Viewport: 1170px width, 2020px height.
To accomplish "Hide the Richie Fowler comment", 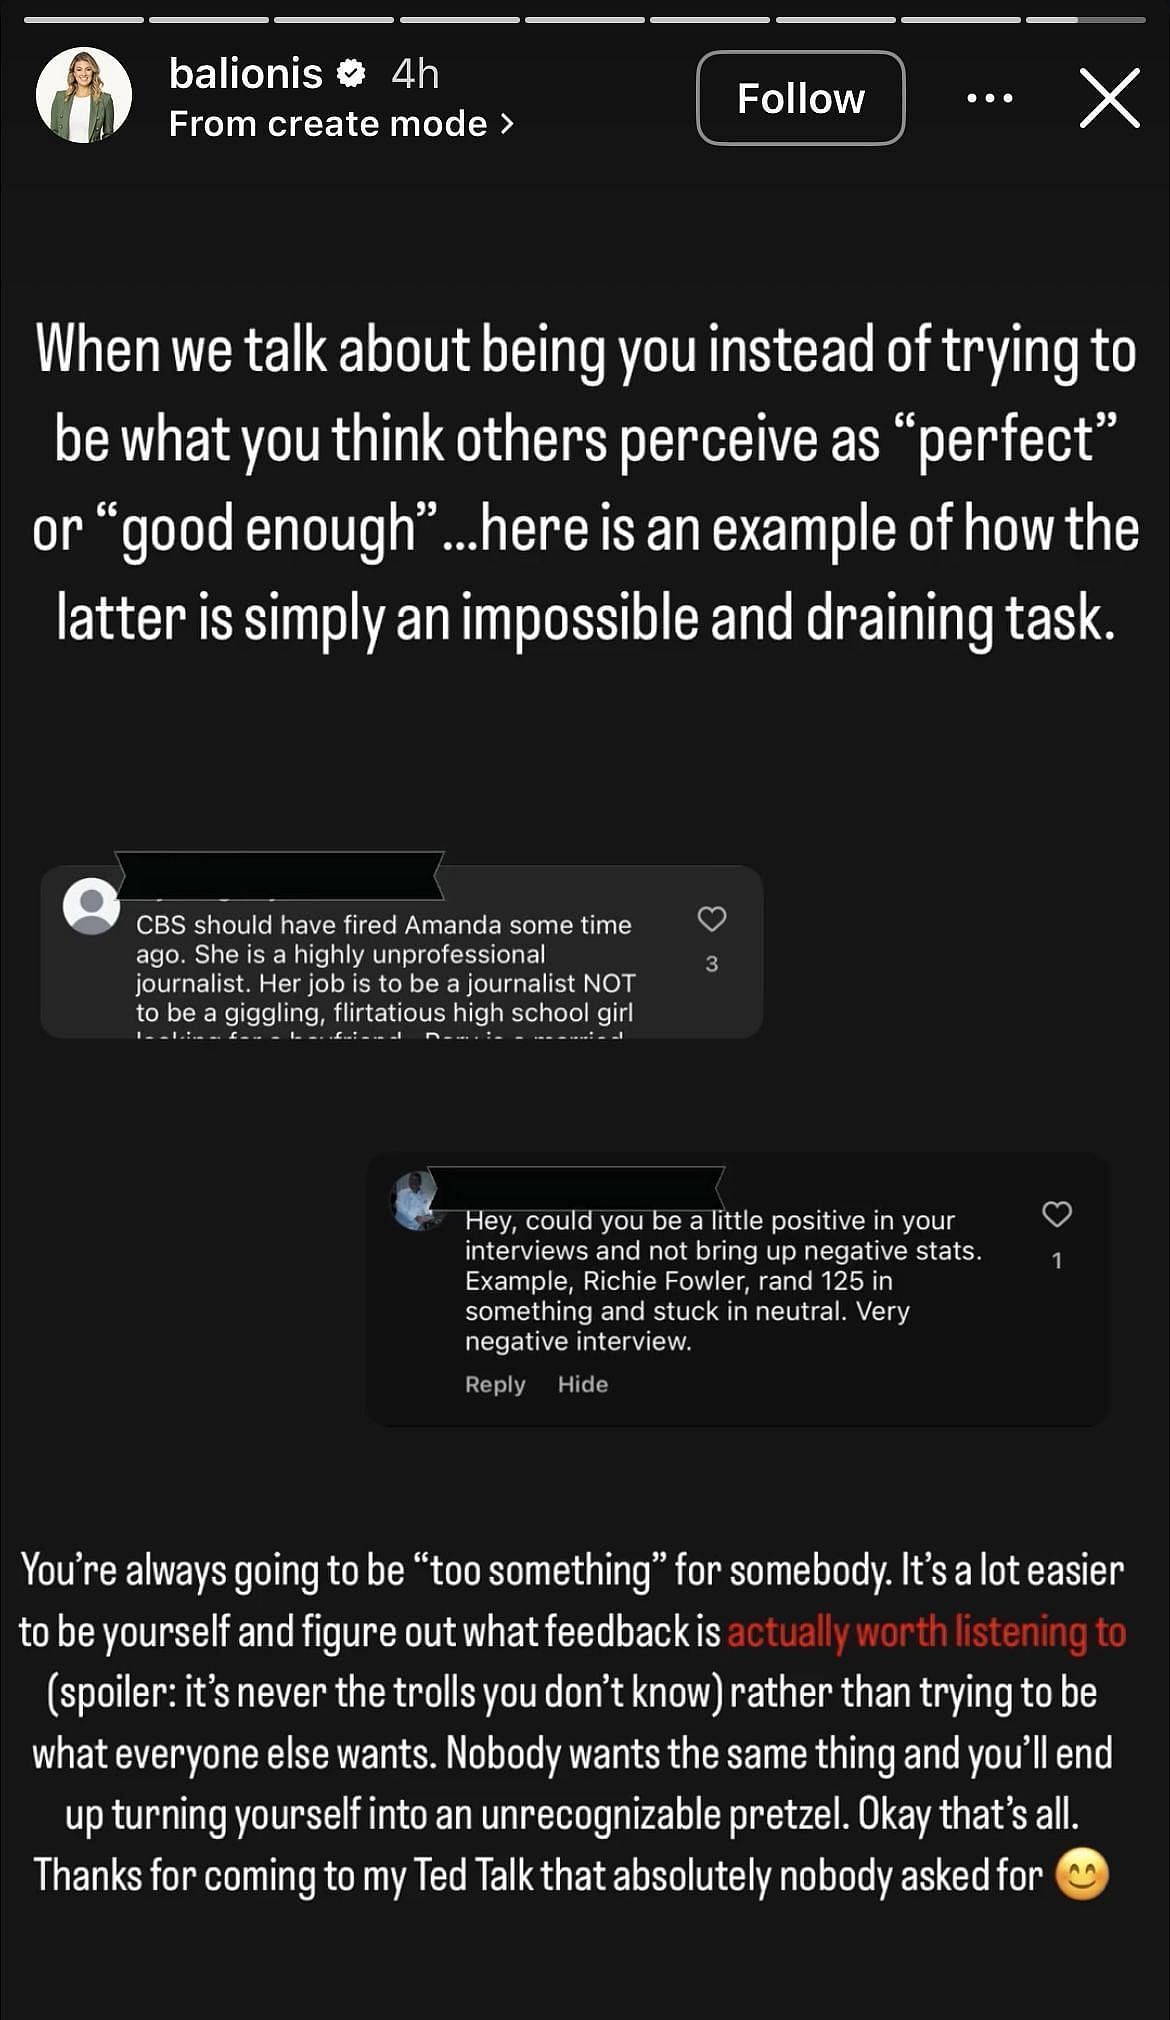I will point(583,1384).
